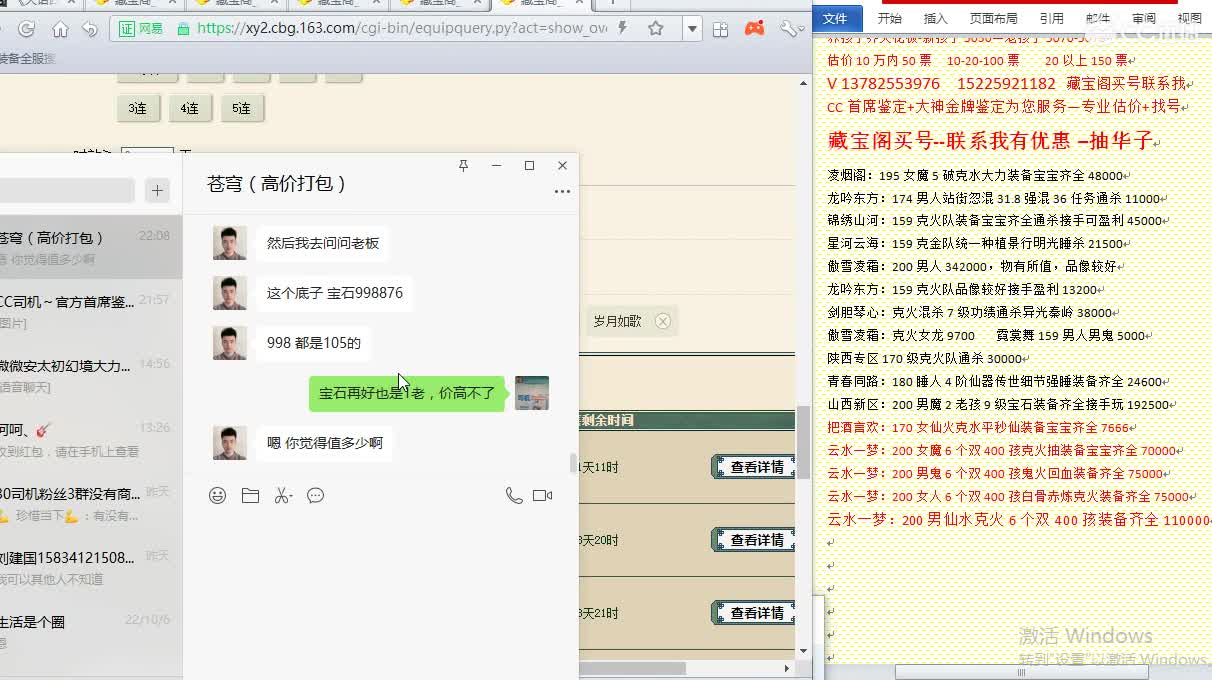Click the contact avatar beside 然后我去问问老板
The image size is (1212, 680).
(230, 243)
